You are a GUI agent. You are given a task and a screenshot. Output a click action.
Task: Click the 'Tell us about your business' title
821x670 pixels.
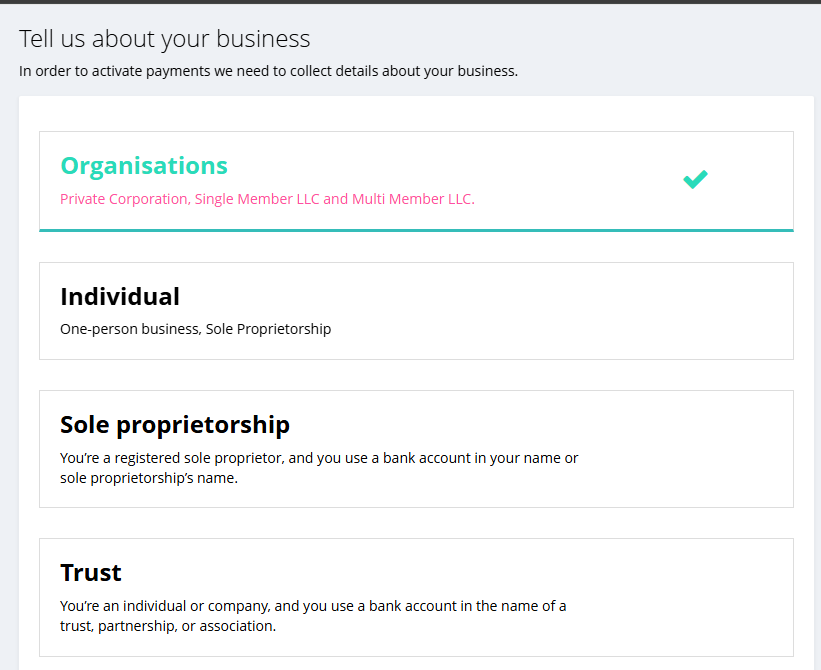pos(165,39)
